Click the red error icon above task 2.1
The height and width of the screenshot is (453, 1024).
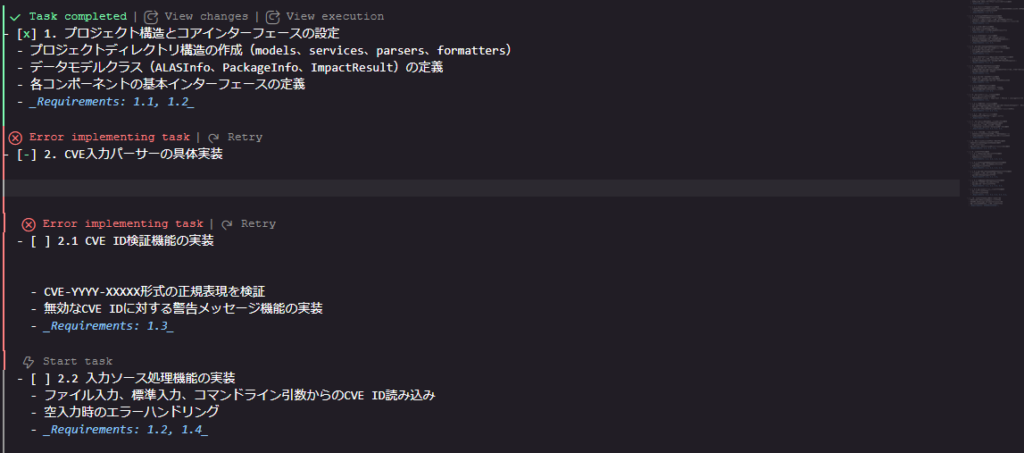[x=29, y=225]
